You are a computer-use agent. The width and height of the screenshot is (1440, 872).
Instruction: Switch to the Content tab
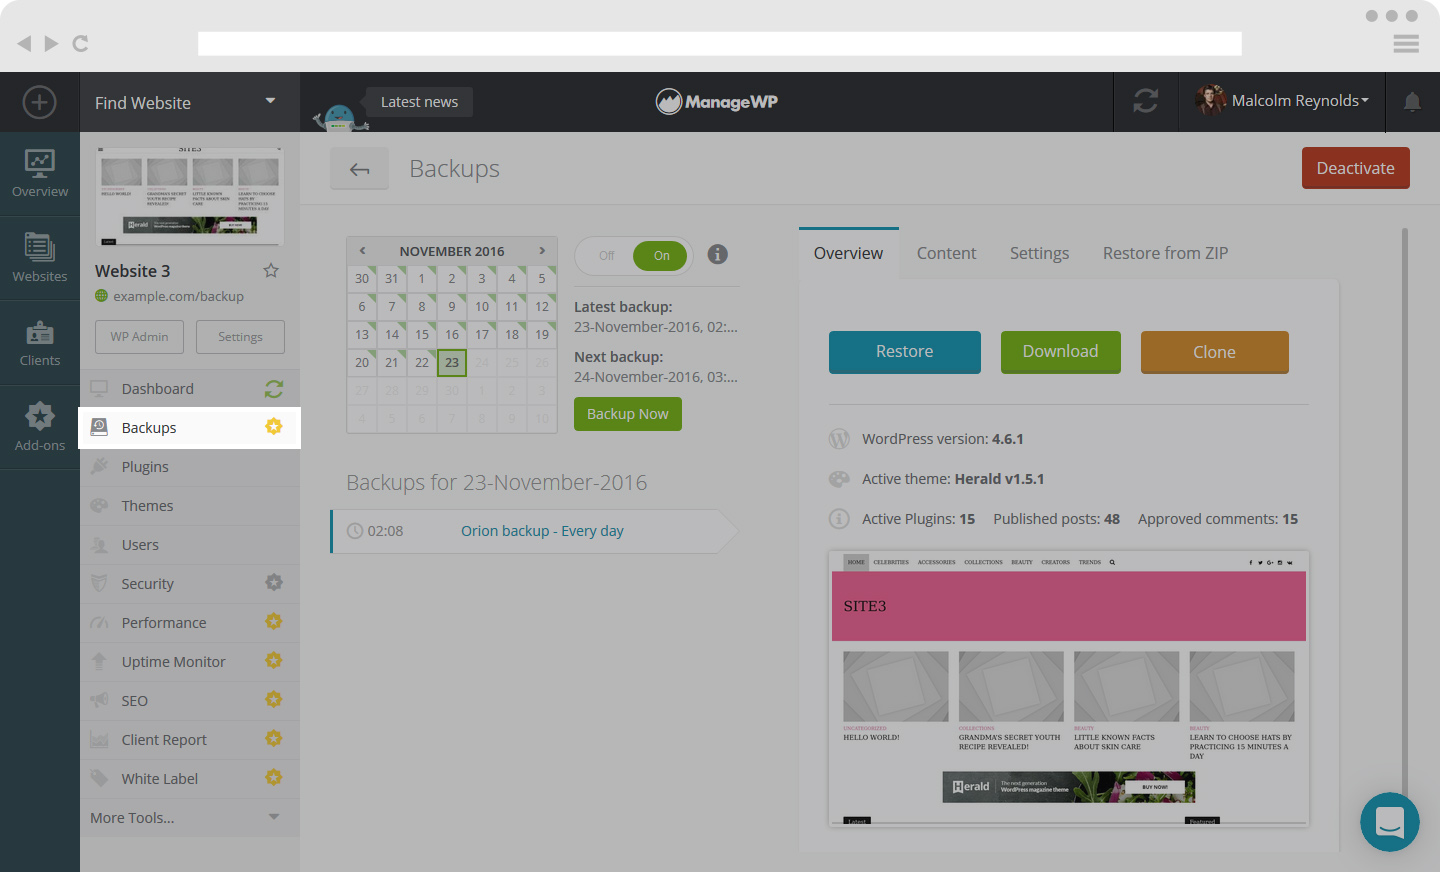tap(946, 254)
